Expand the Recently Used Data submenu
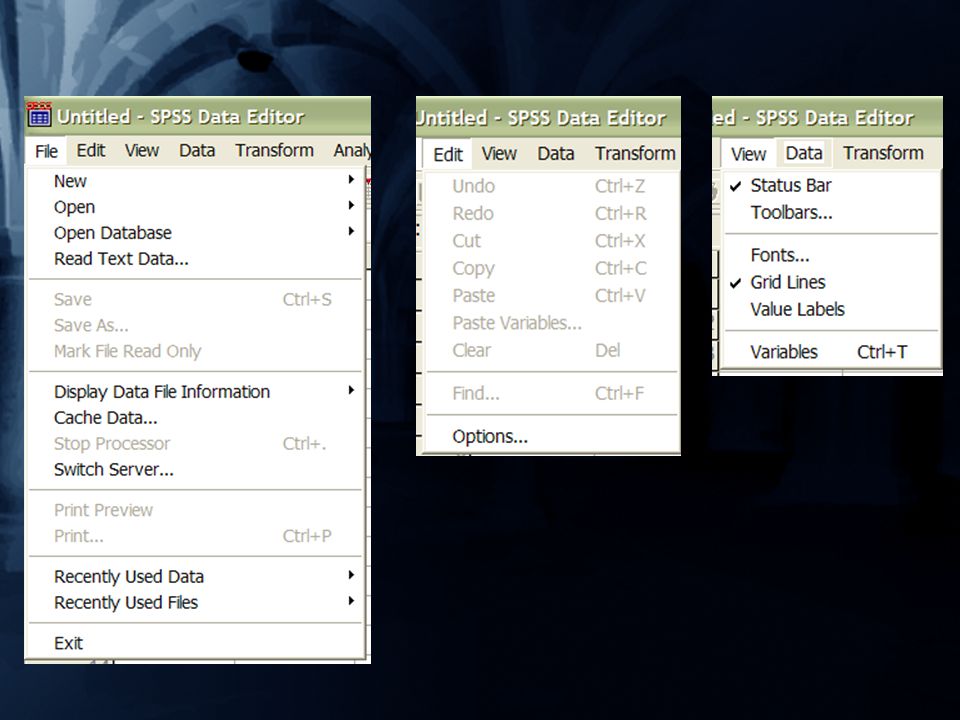The height and width of the screenshot is (720, 960). point(196,577)
